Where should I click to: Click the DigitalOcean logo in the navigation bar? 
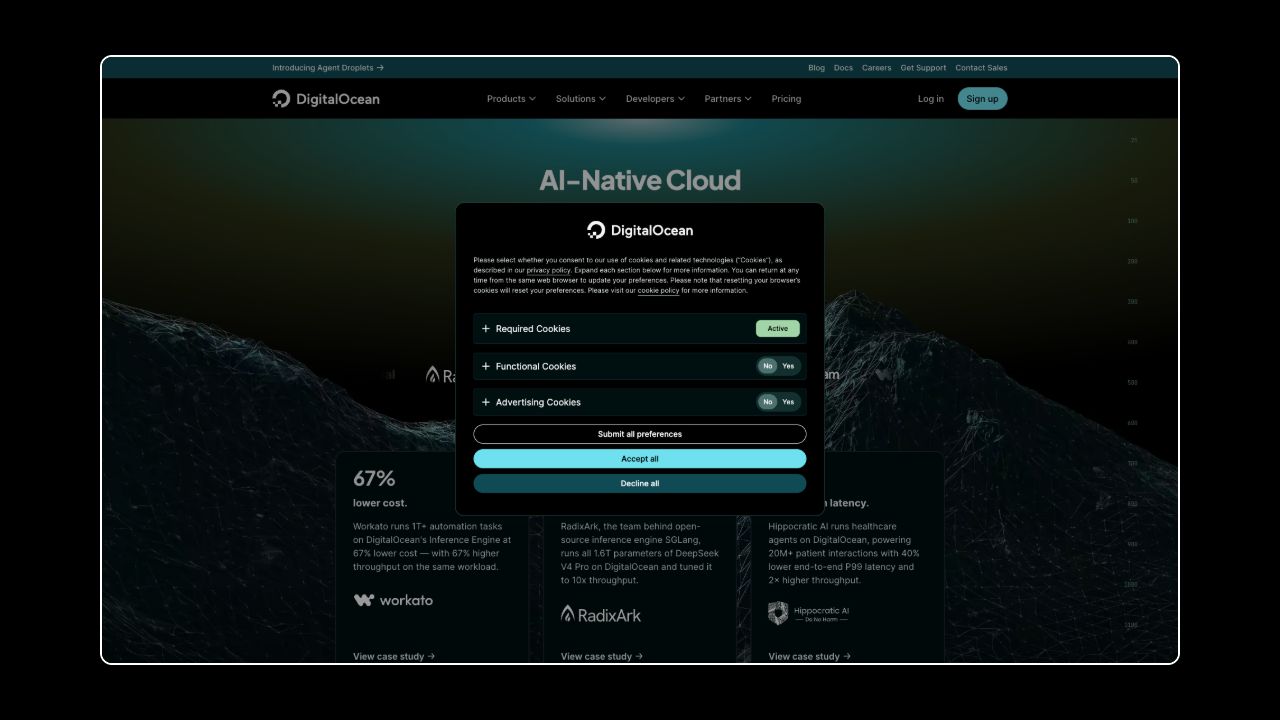[x=326, y=98]
